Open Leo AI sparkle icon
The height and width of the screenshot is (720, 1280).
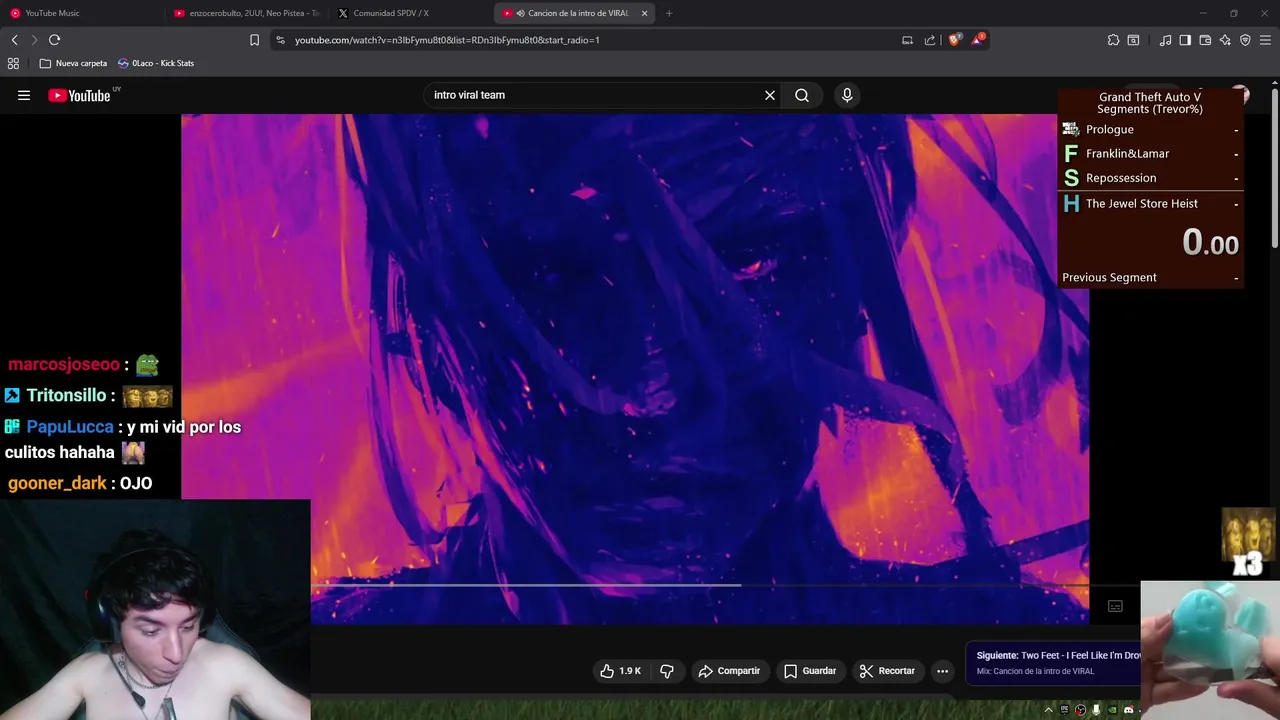1225,40
